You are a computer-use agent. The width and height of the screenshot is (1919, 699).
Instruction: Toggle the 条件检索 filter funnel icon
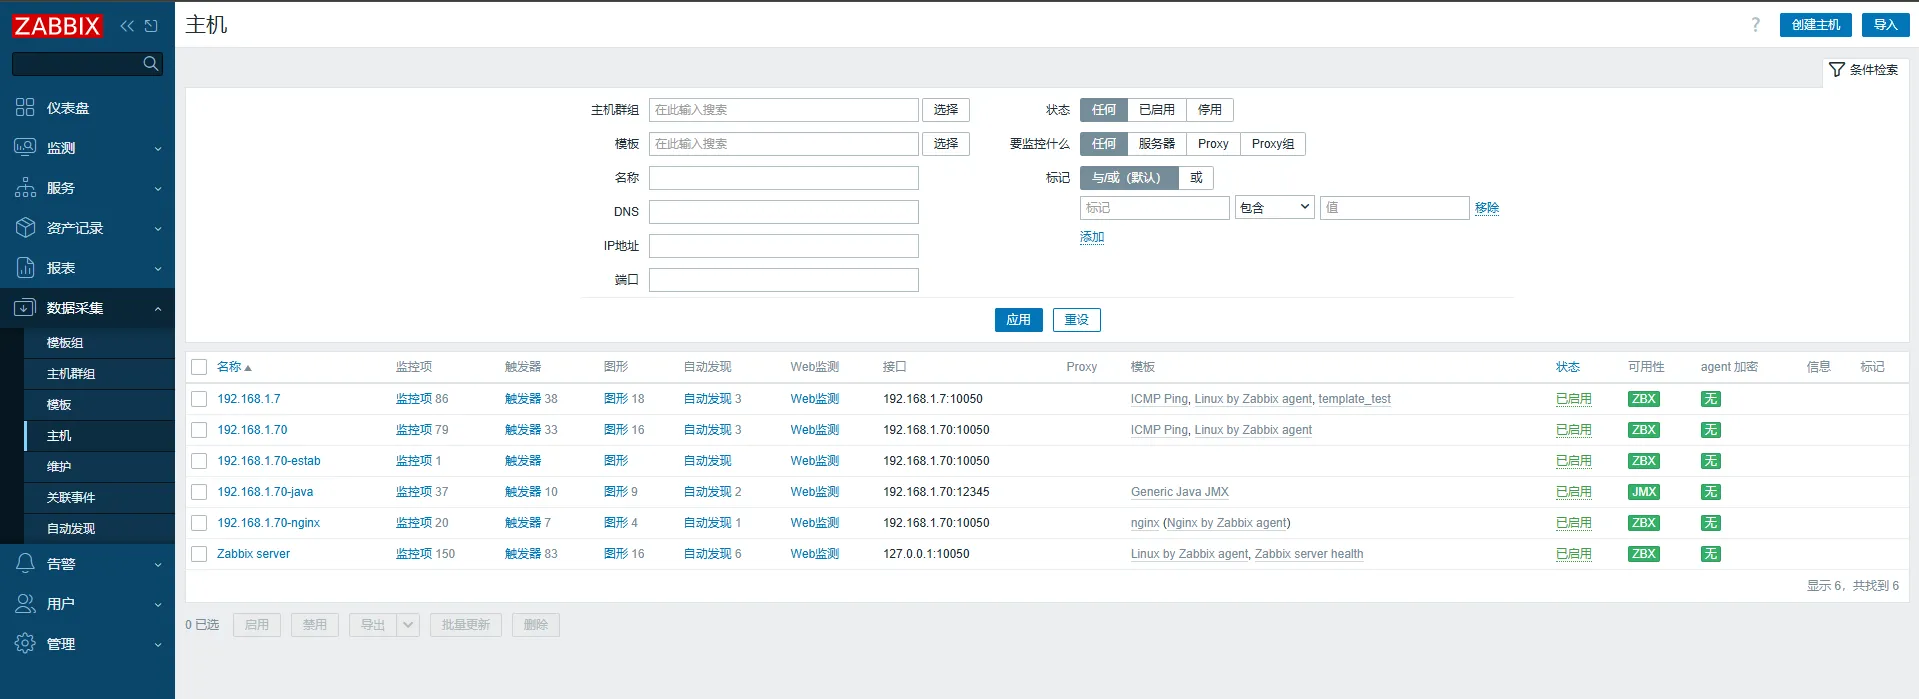click(x=1837, y=70)
